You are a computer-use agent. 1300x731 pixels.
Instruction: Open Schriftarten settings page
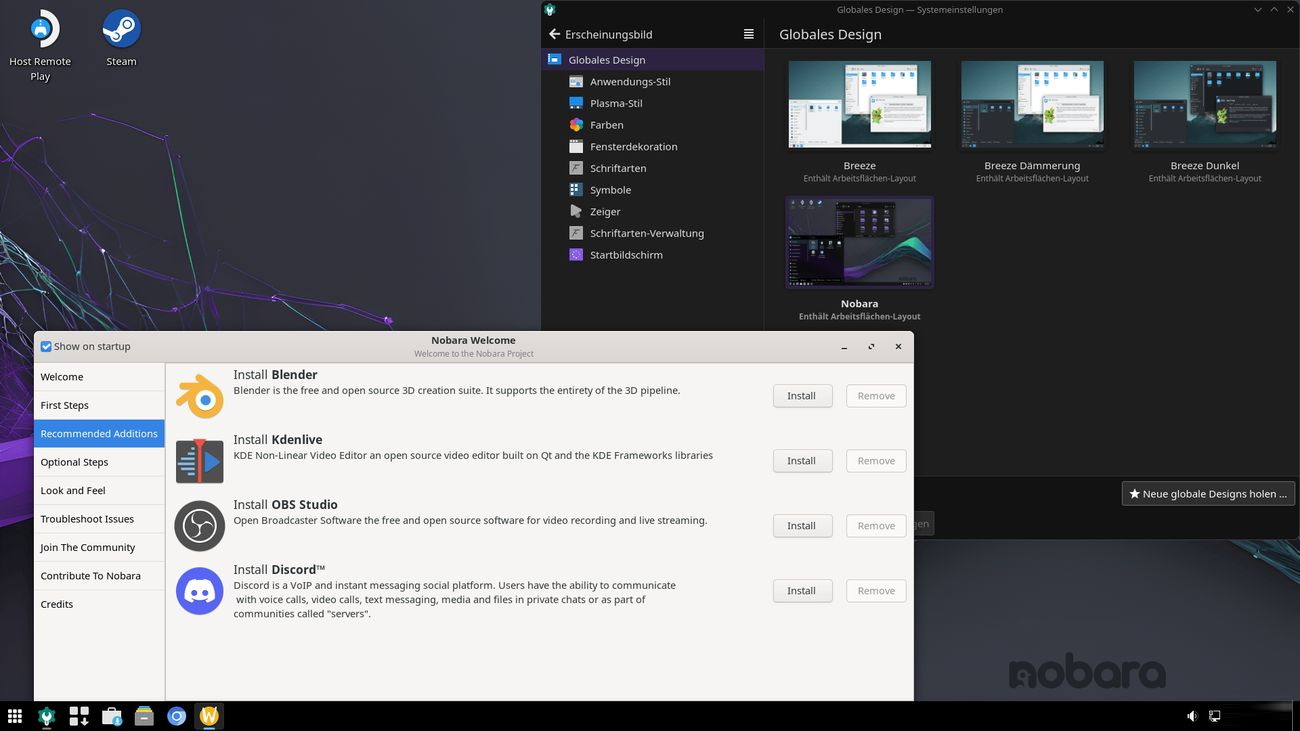tap(653, 168)
